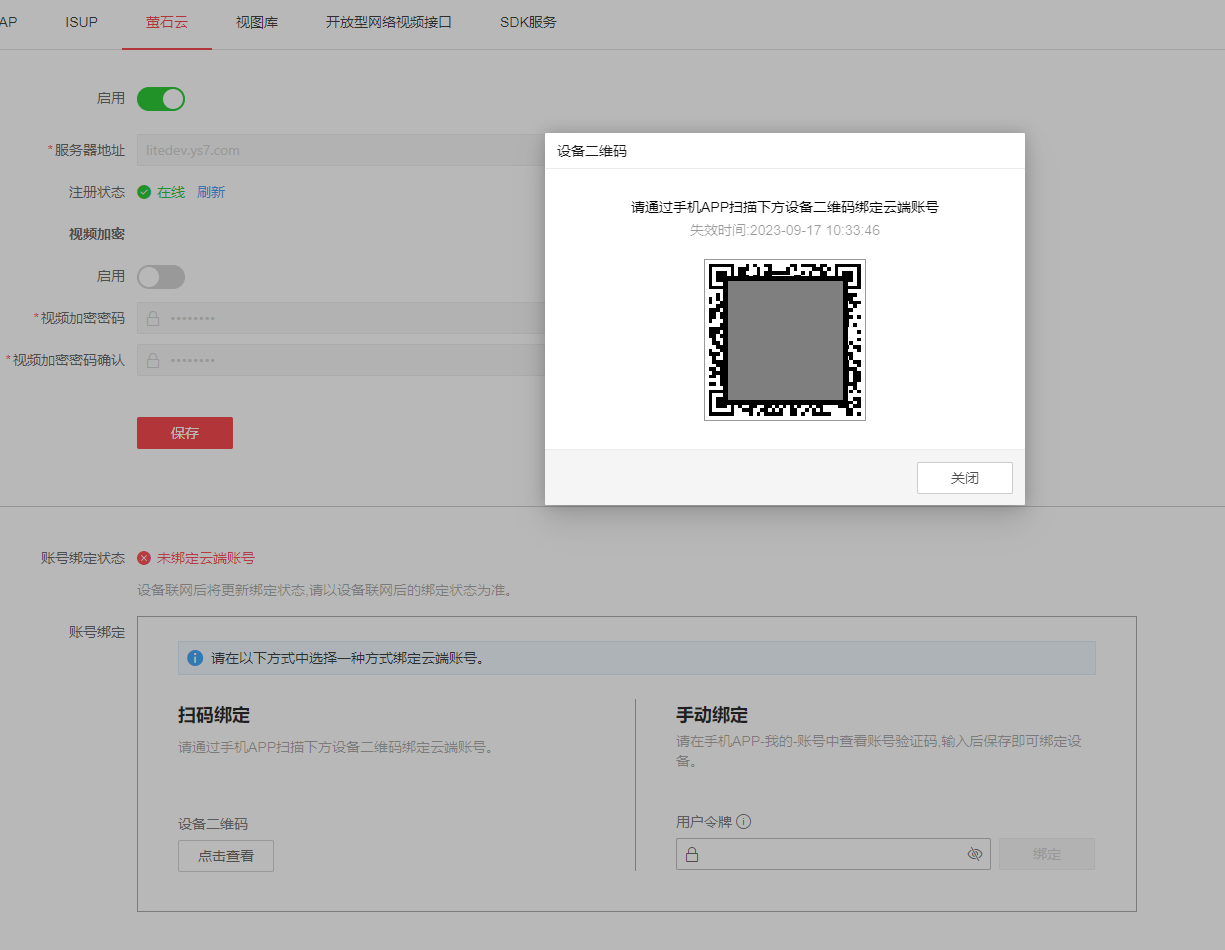The height and width of the screenshot is (950, 1225).
Task: Click the 用户令牌 token input field
Action: [x=833, y=854]
